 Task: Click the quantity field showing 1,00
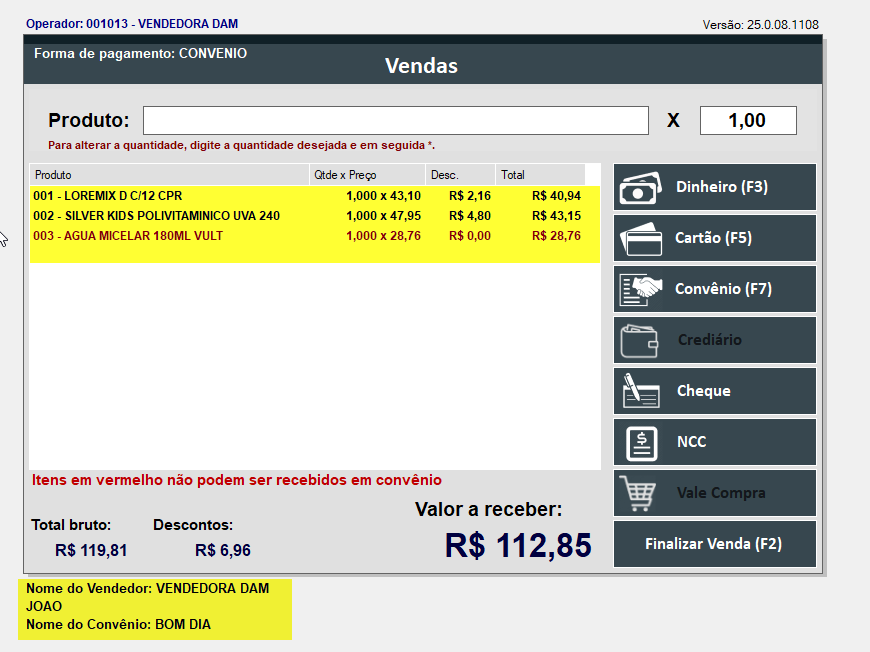click(x=748, y=120)
